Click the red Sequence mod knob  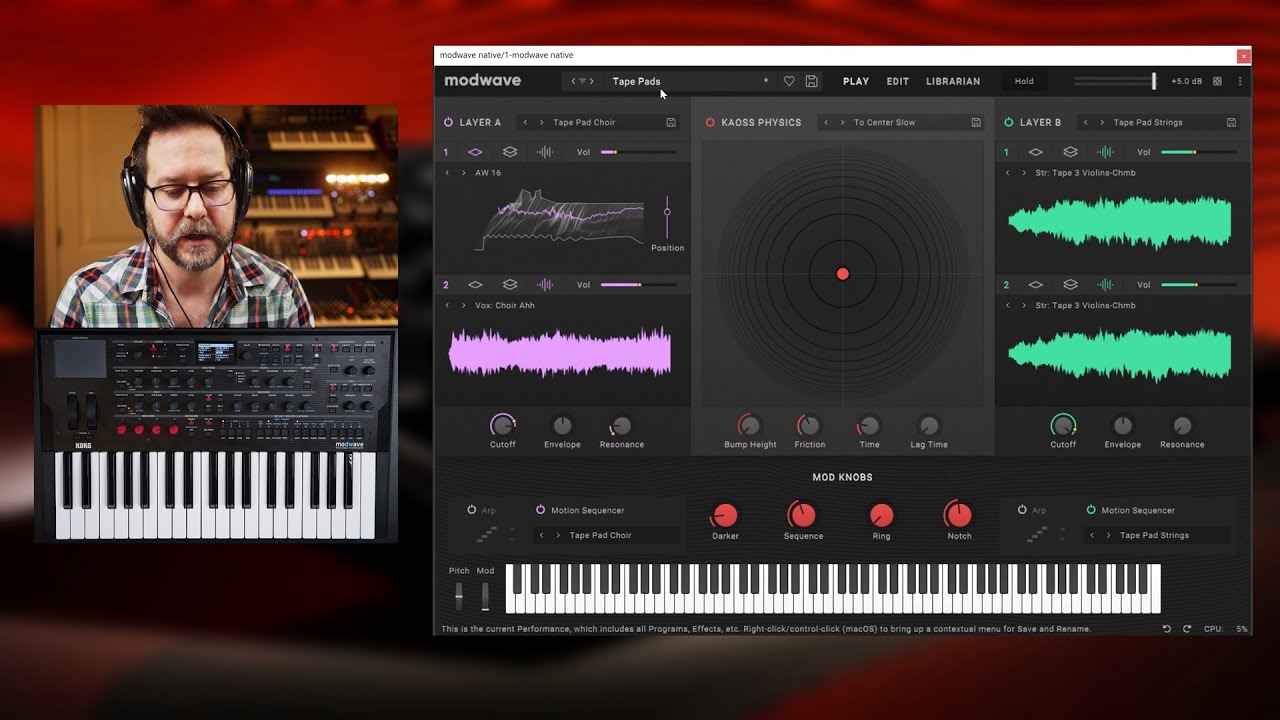coord(802,515)
